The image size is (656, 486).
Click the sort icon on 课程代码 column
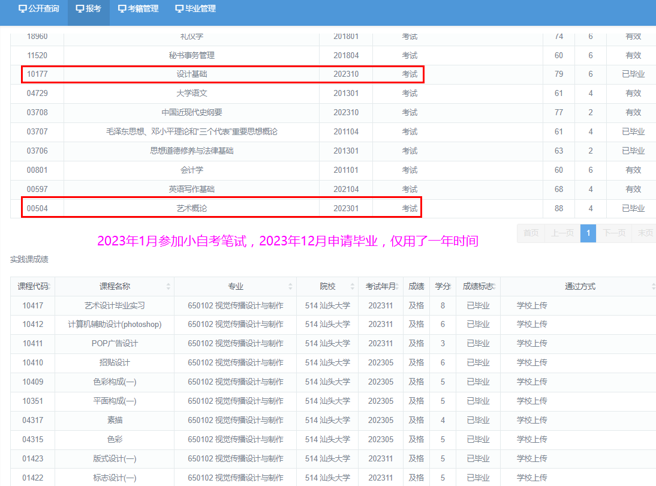53,286
